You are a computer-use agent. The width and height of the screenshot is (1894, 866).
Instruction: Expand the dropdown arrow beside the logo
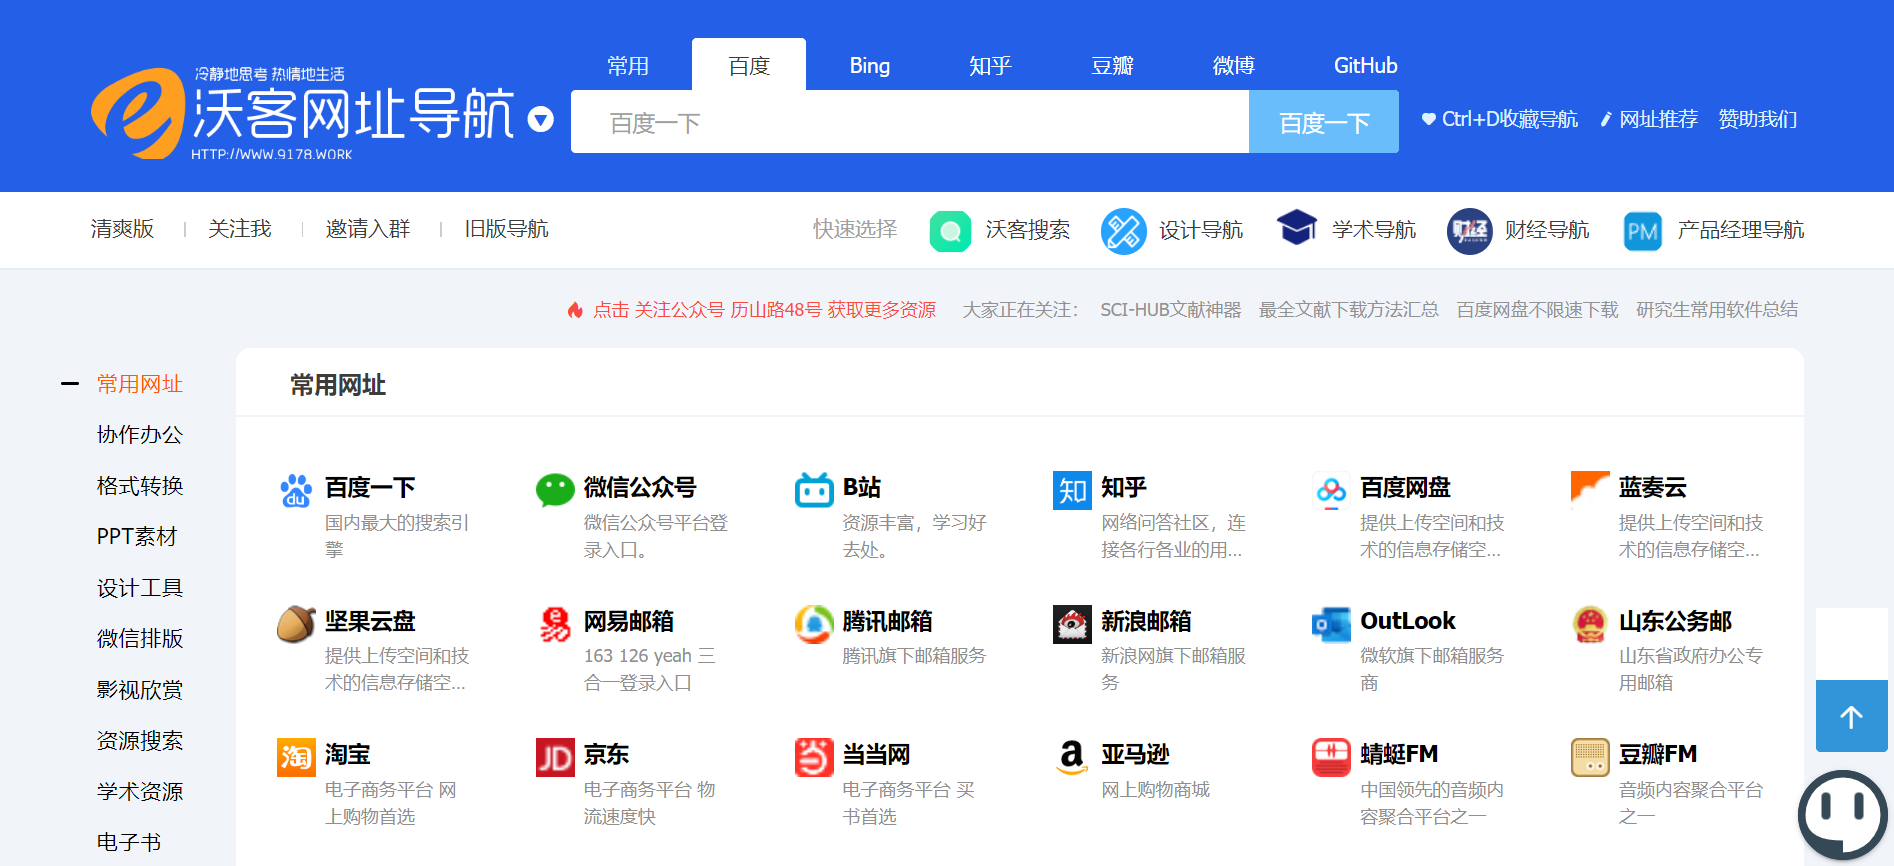click(541, 120)
